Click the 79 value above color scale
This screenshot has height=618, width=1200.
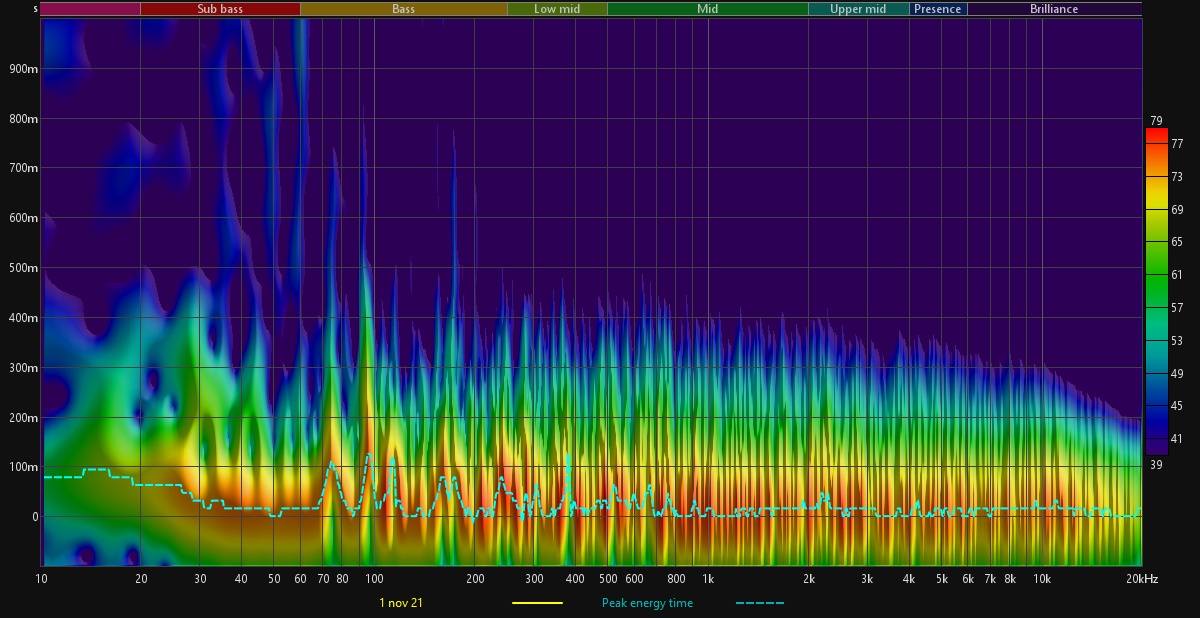coord(1156,121)
